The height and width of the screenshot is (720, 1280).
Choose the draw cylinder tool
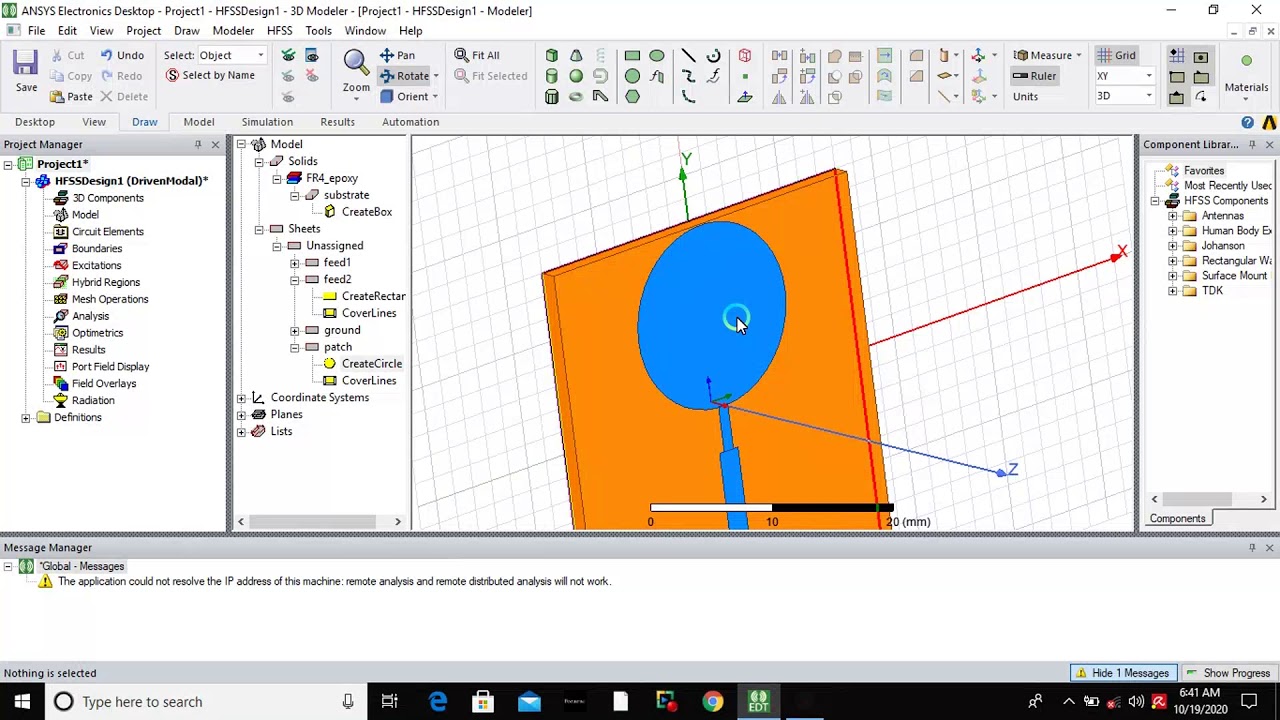click(552, 76)
